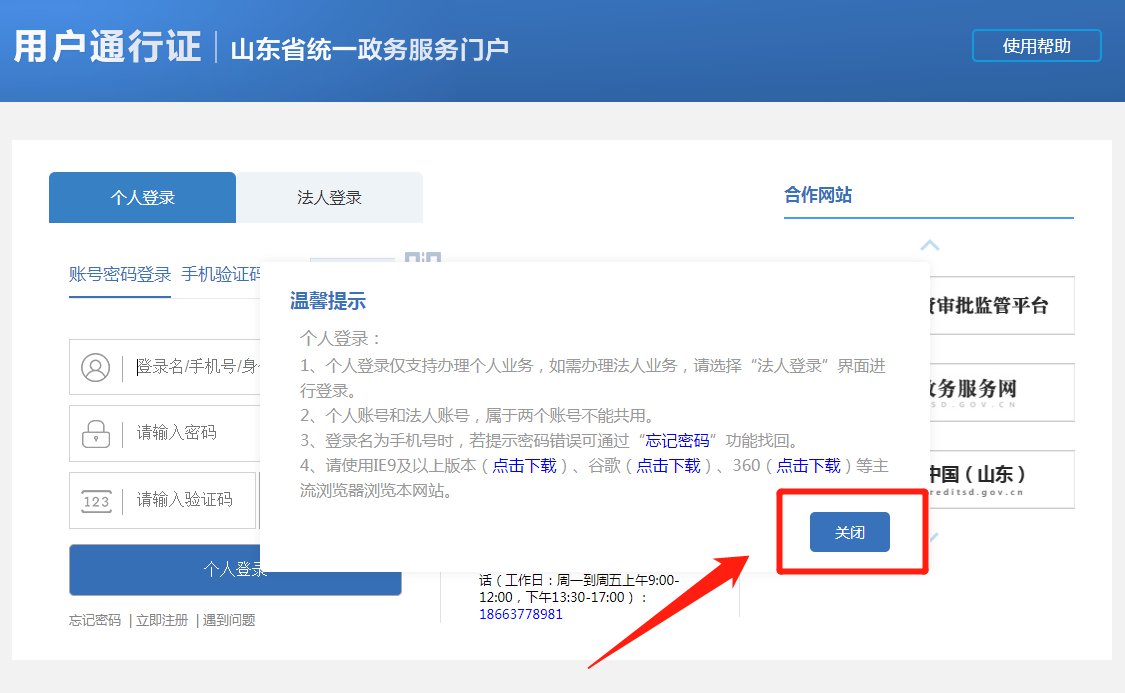Viewport: 1125px width, 693px height.
Task: Click the 温馨提示 dialog title
Action: pyautogui.click(x=328, y=301)
